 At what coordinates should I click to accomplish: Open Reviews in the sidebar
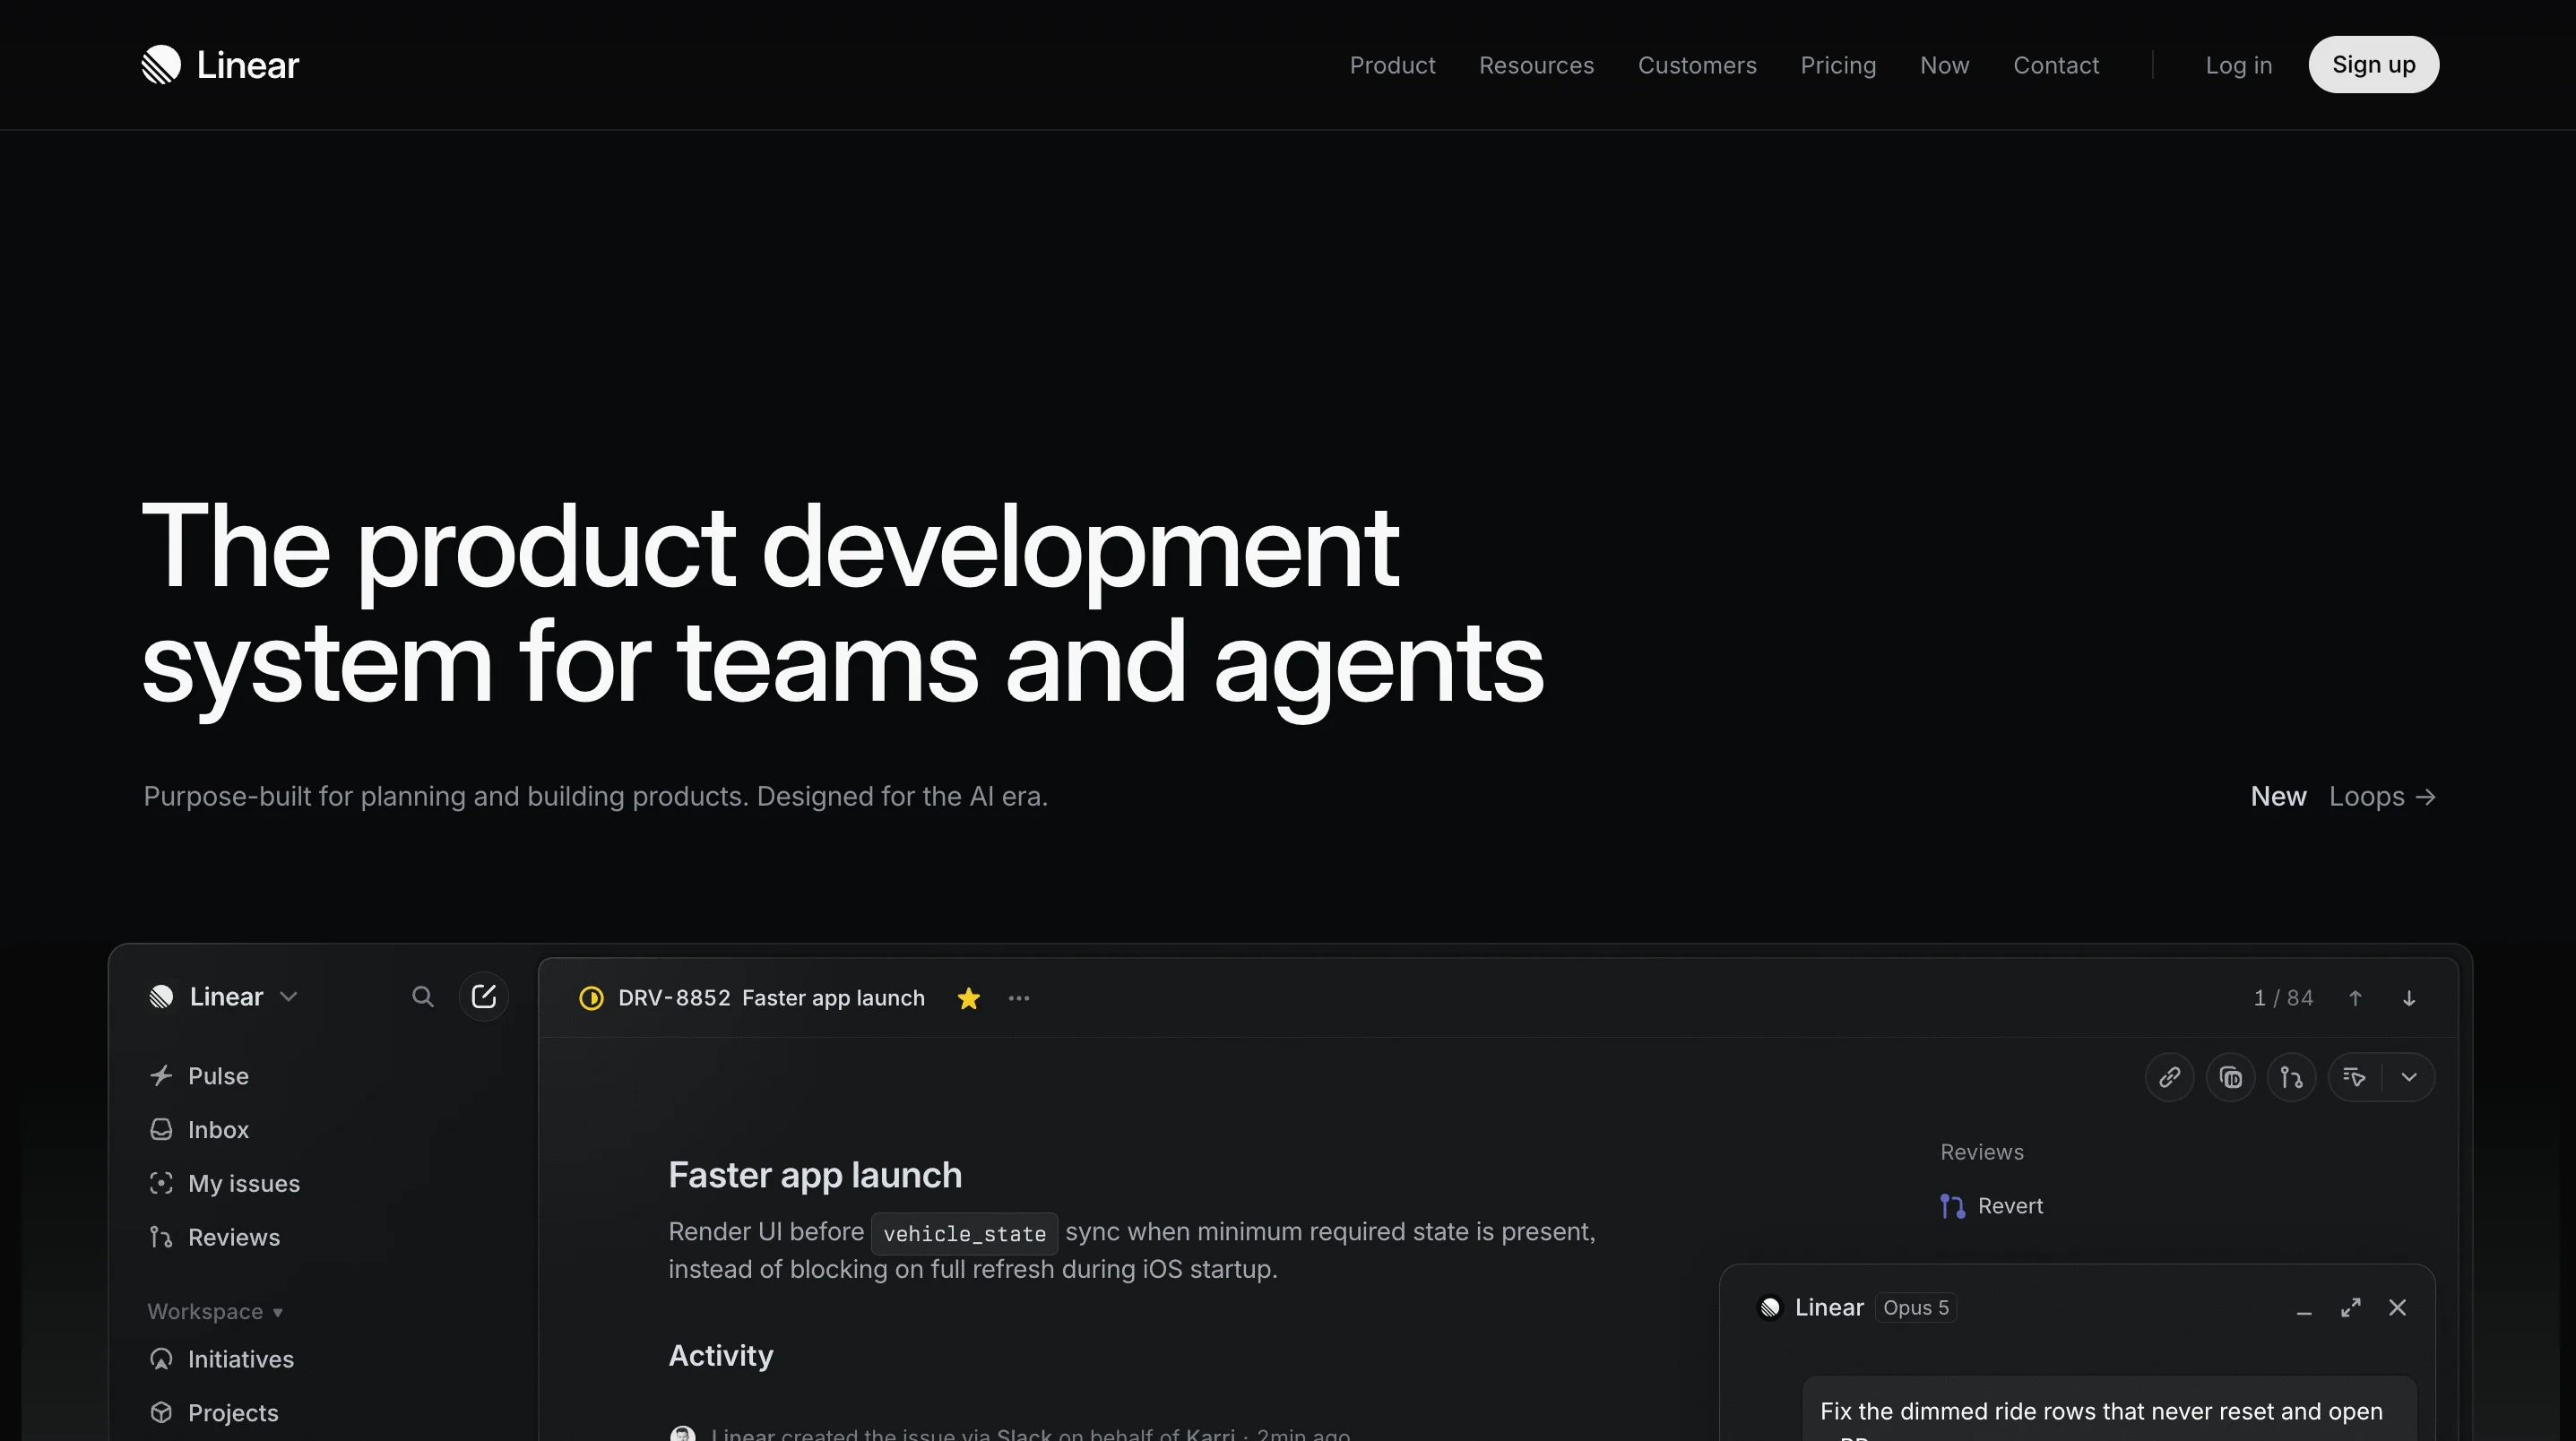[x=234, y=1238]
